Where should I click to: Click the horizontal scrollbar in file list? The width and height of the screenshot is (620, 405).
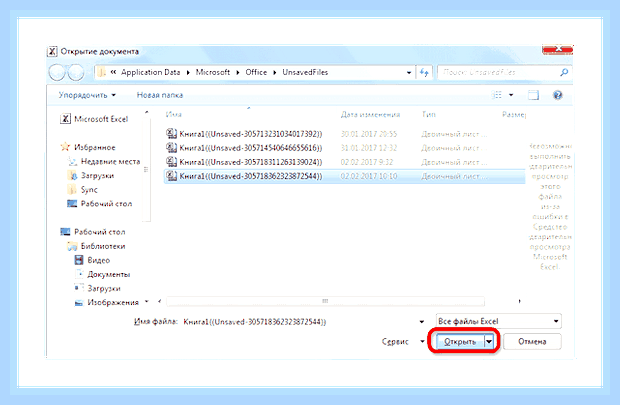point(325,301)
